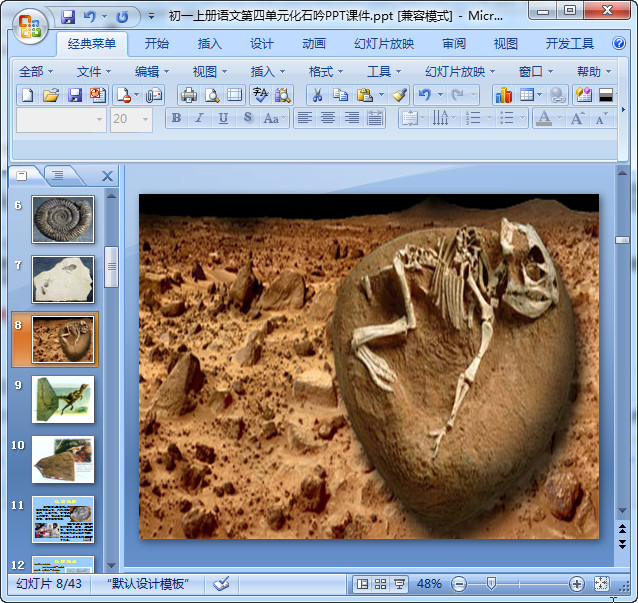The height and width of the screenshot is (603, 638).
Task: Open the font size dropdown
Action: point(145,118)
